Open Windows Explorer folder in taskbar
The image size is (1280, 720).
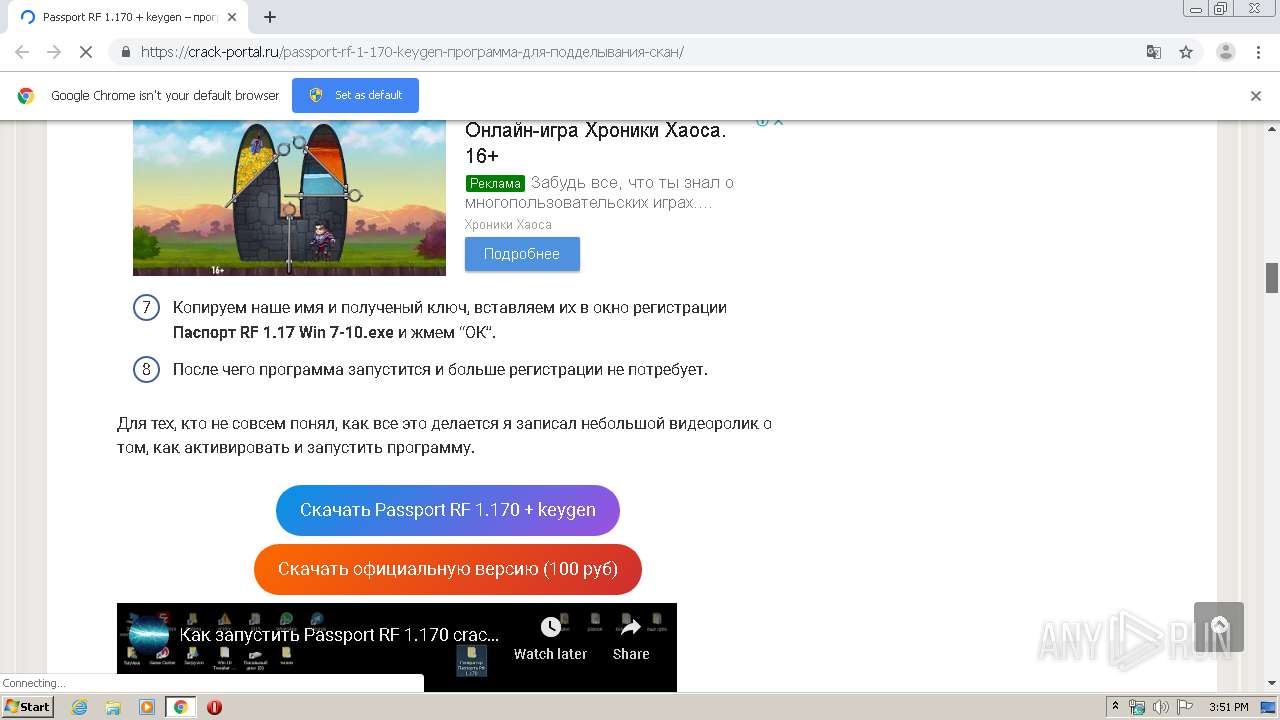[113, 707]
